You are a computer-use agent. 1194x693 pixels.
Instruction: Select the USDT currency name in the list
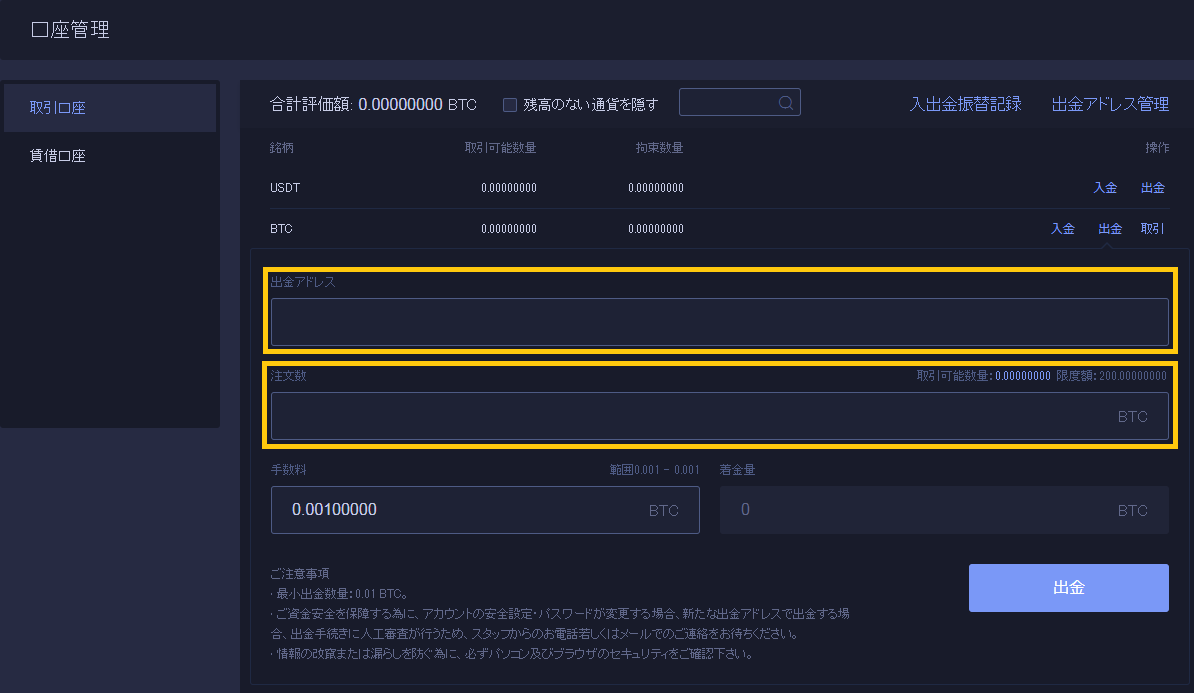tap(285, 188)
